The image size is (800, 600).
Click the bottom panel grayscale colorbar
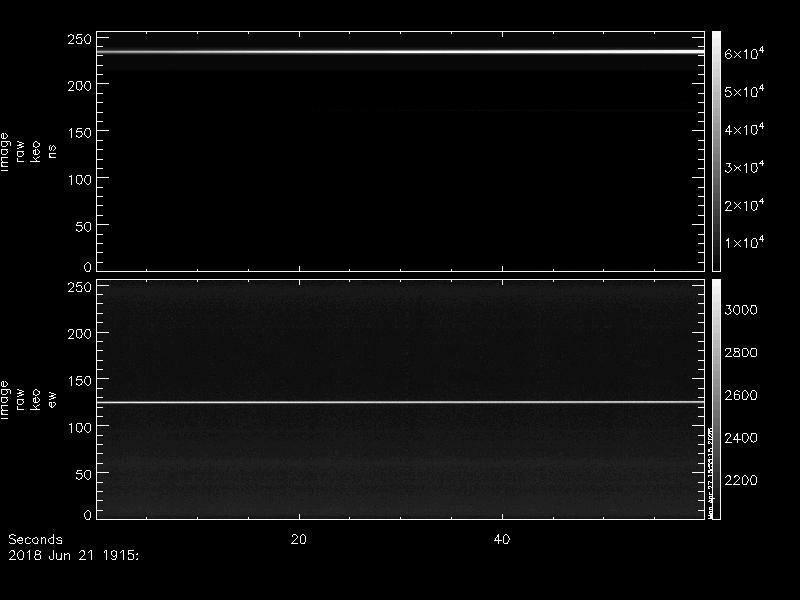[716, 399]
